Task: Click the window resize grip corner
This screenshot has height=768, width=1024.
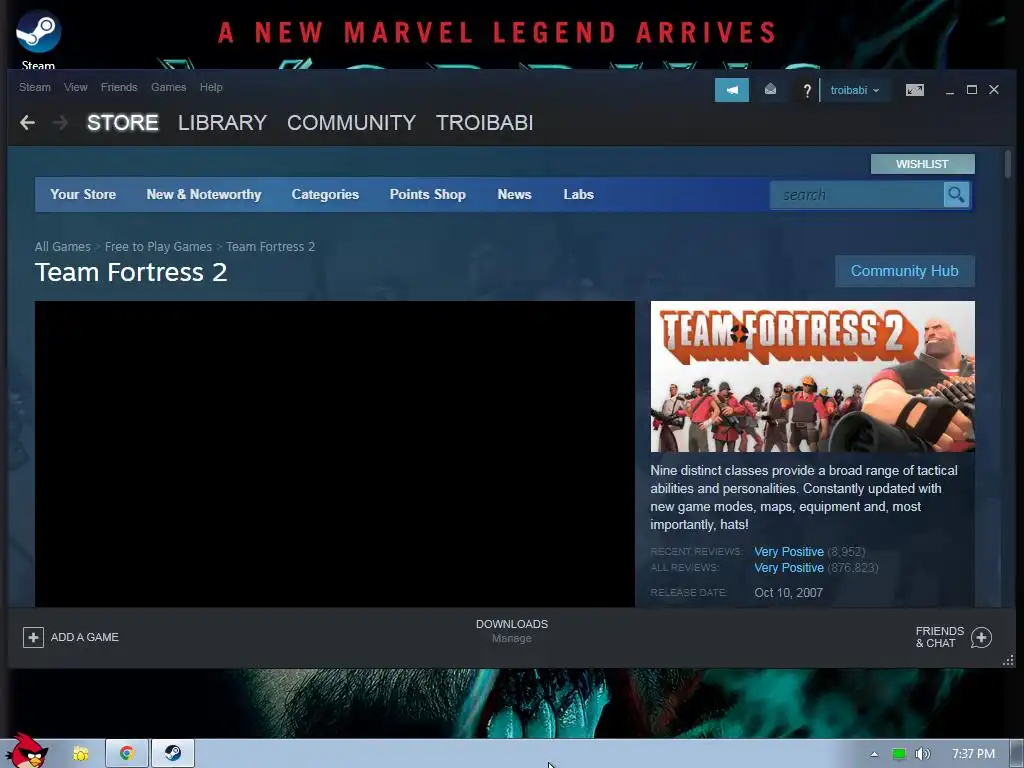Action: pos(1008,660)
